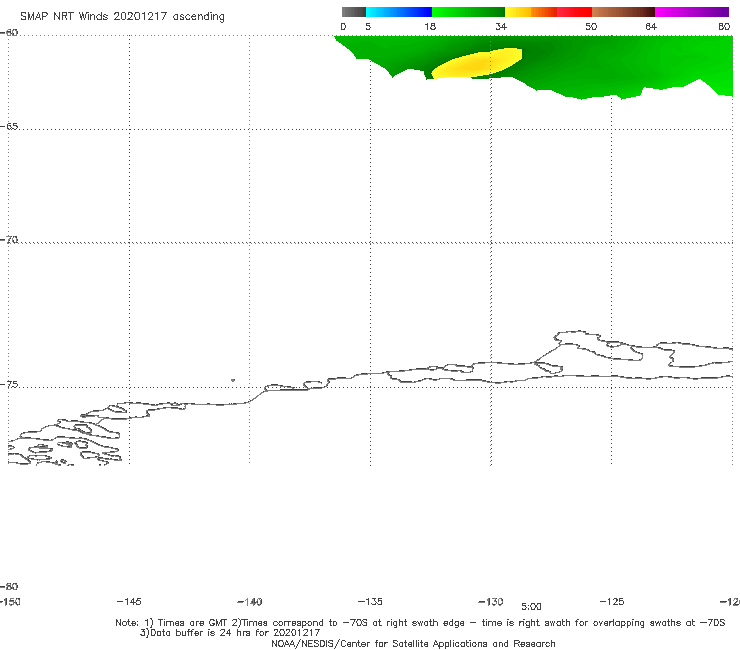This screenshot has width=740, height=650.
Task: Click the green segment of the wind color bar
Action: [x=468, y=12]
